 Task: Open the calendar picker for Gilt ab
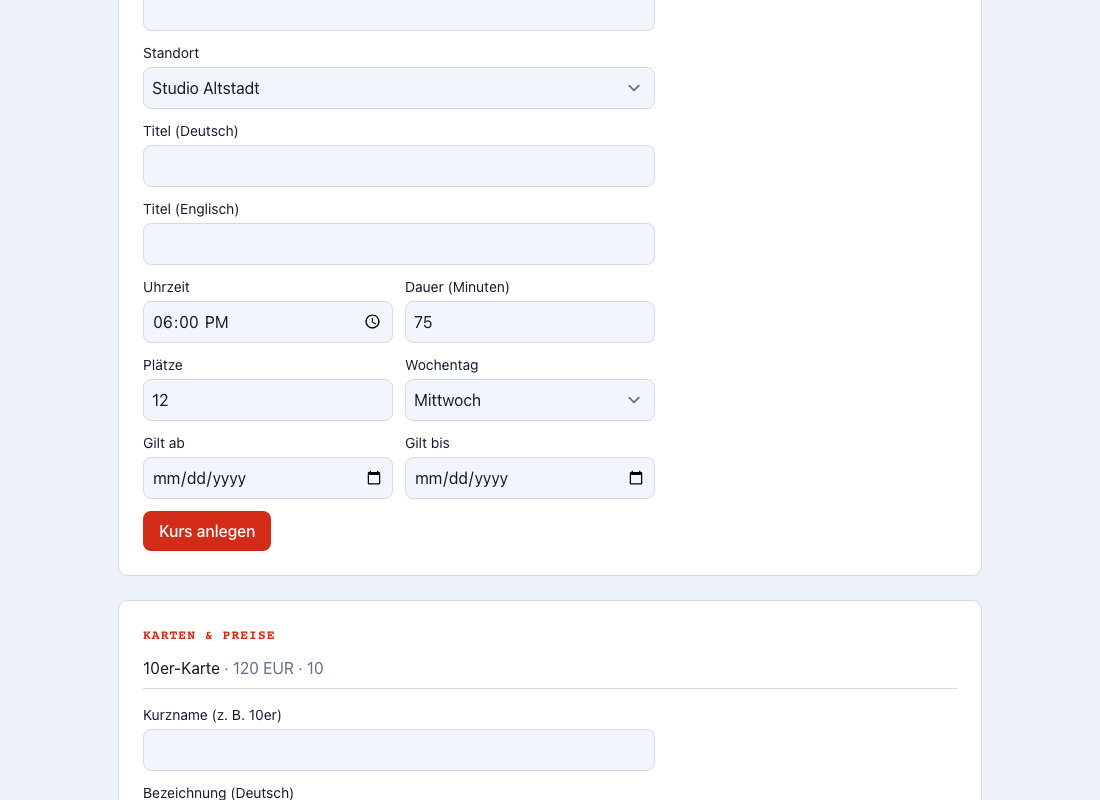click(x=374, y=478)
